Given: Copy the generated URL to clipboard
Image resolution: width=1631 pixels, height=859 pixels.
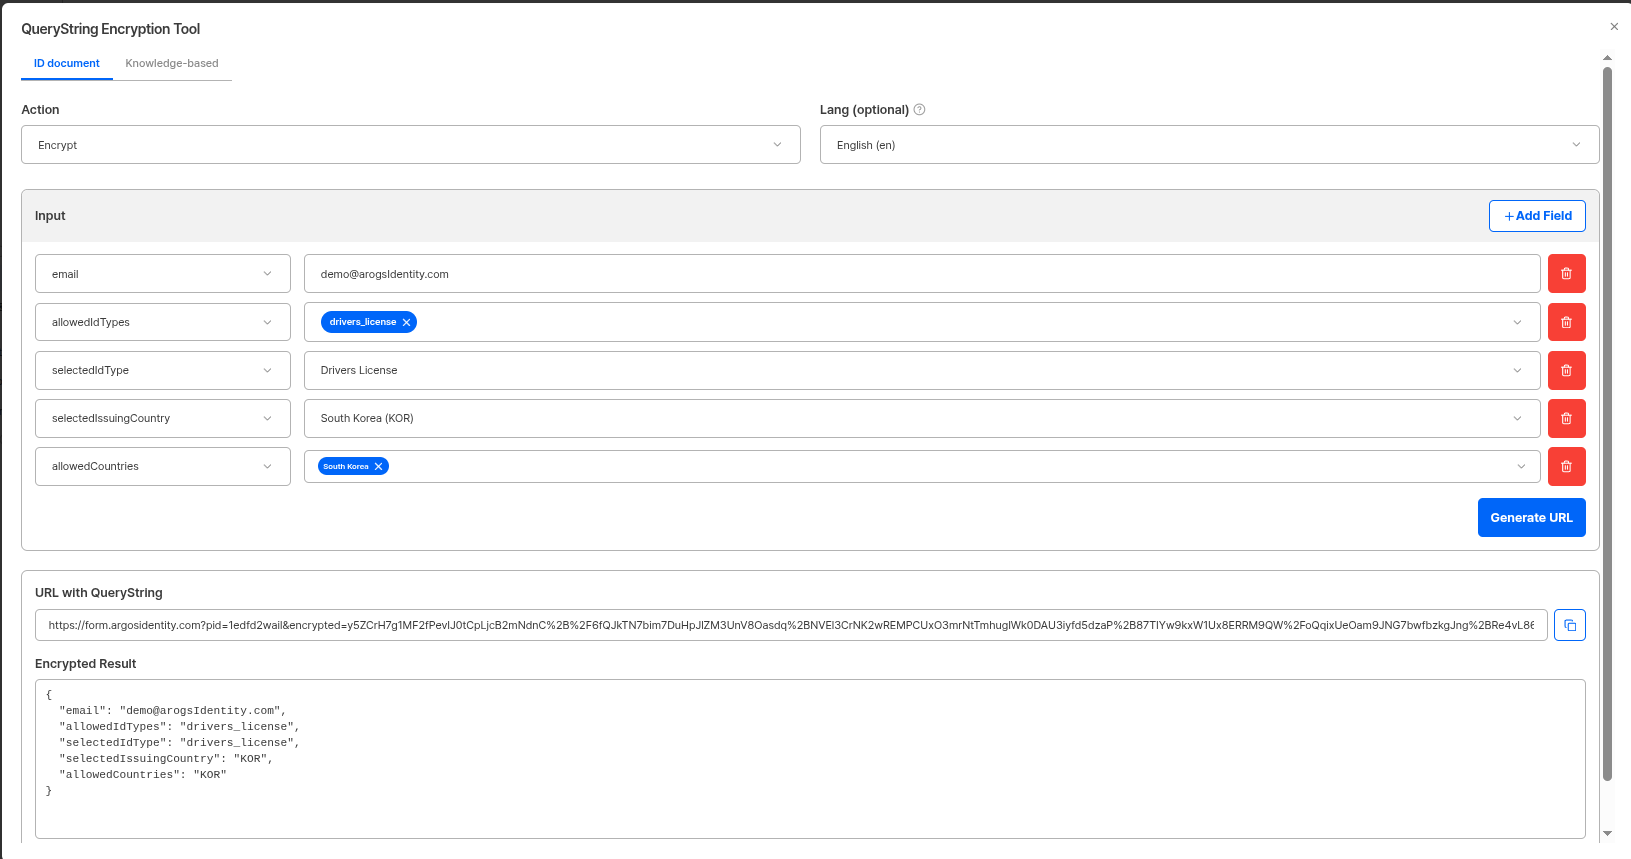Looking at the screenshot, I should click(x=1570, y=625).
